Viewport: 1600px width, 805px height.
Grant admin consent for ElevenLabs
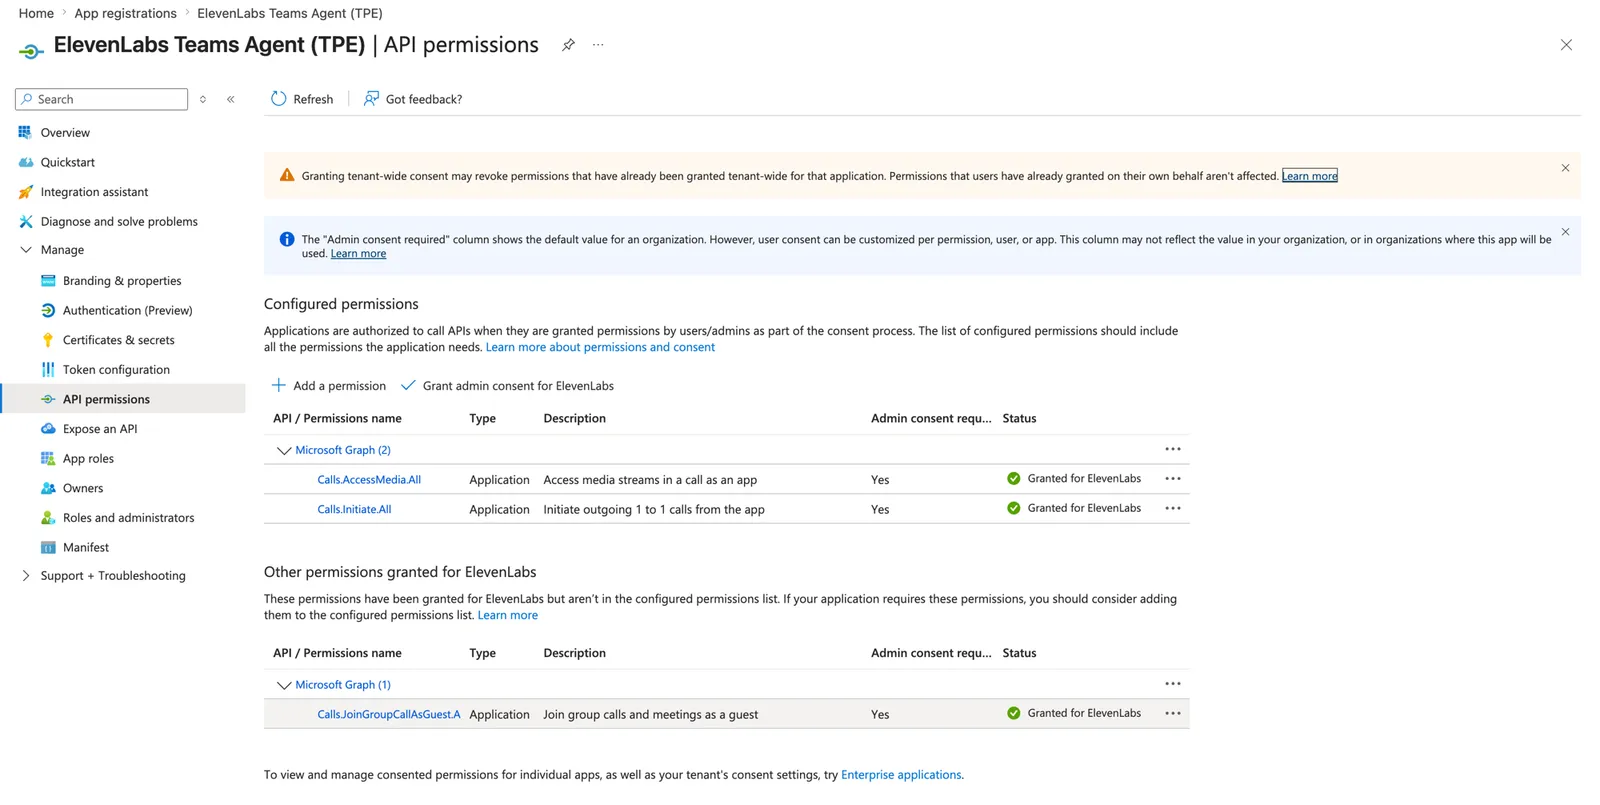pos(507,386)
